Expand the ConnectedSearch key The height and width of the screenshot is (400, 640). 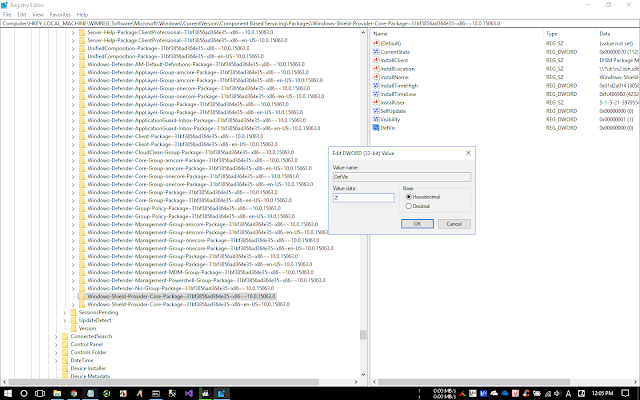[56, 337]
